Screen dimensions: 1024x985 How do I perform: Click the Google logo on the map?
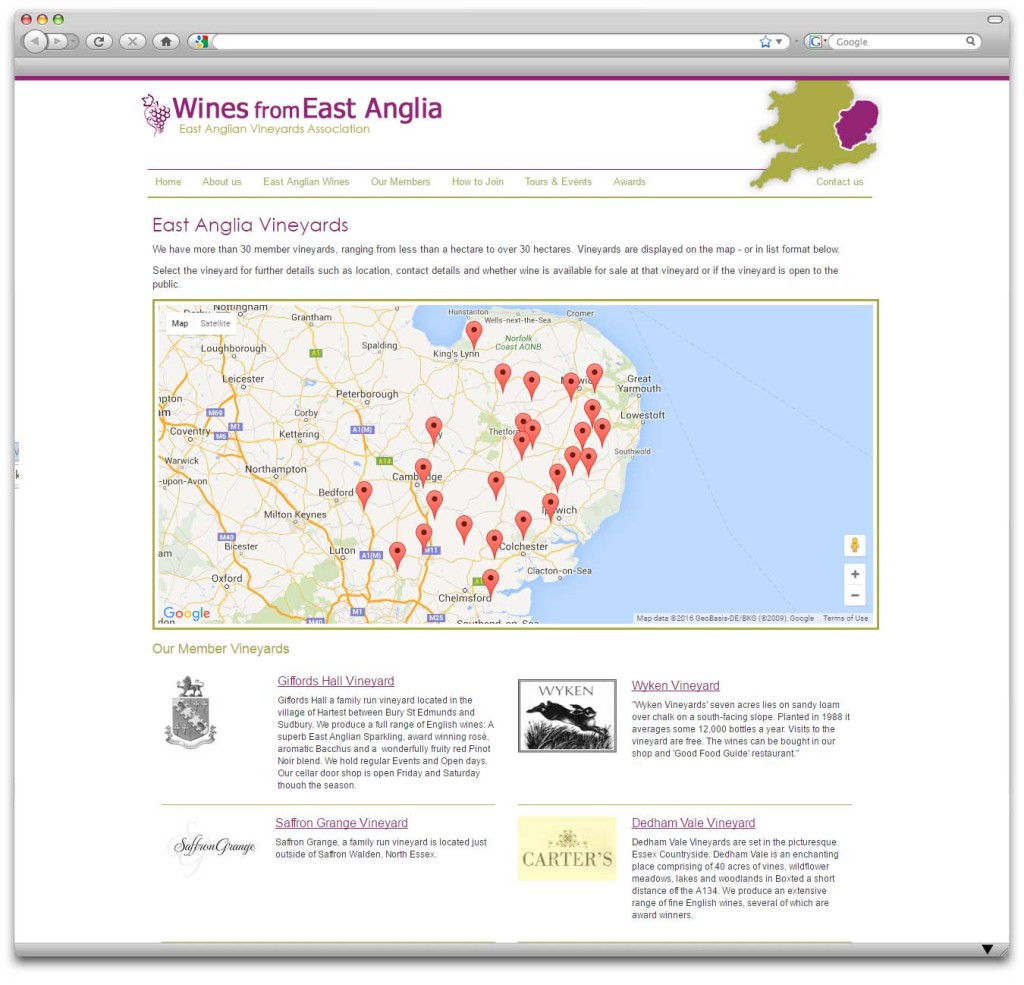point(187,613)
